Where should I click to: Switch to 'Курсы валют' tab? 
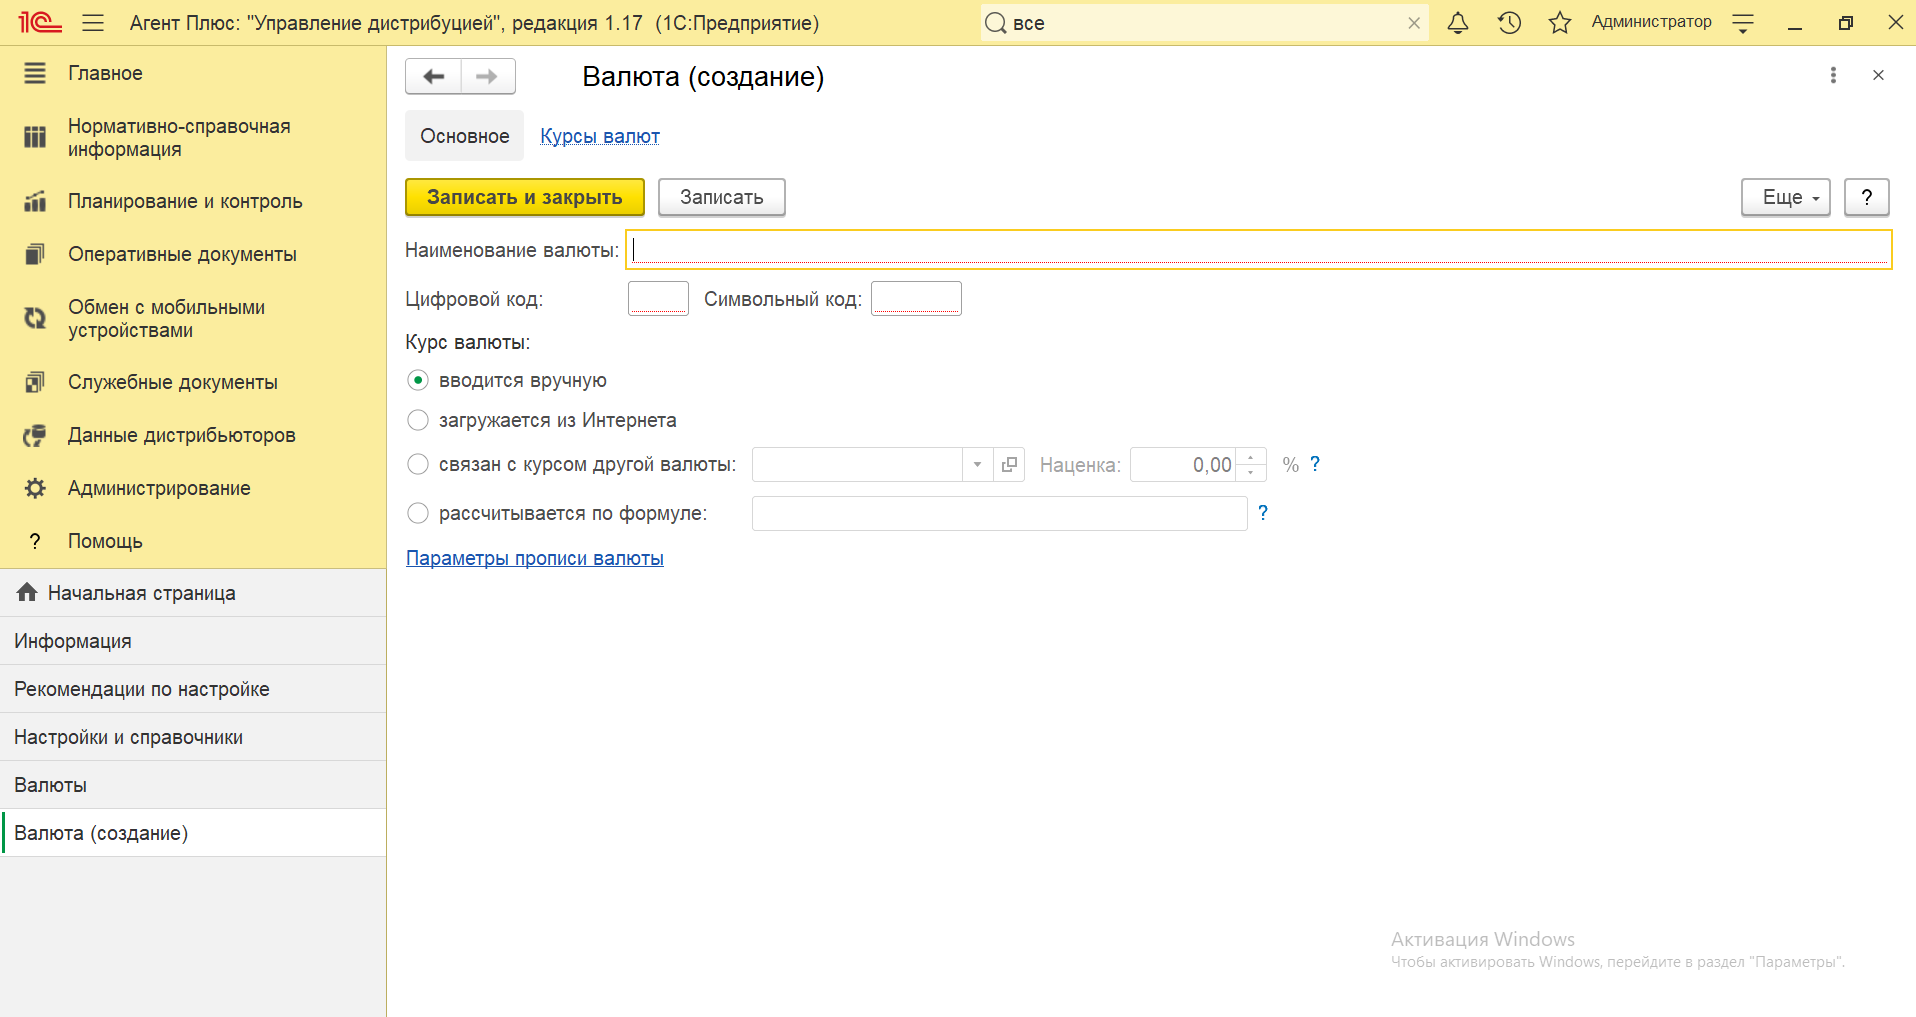click(x=599, y=137)
